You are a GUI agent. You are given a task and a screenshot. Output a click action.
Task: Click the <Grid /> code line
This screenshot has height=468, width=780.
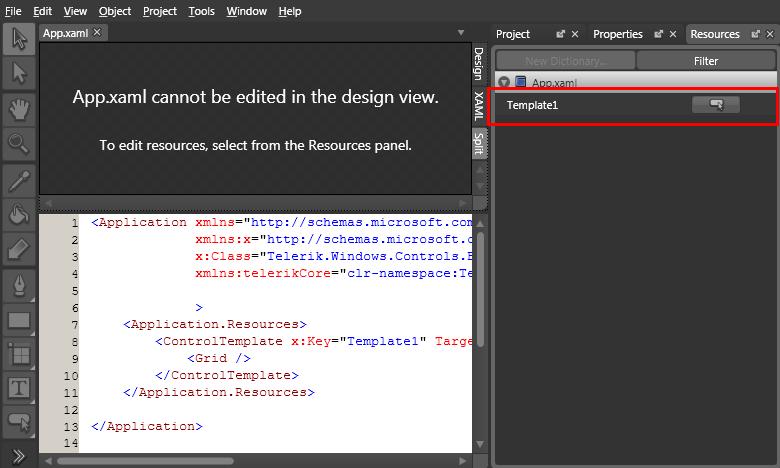pyautogui.click(x=219, y=358)
